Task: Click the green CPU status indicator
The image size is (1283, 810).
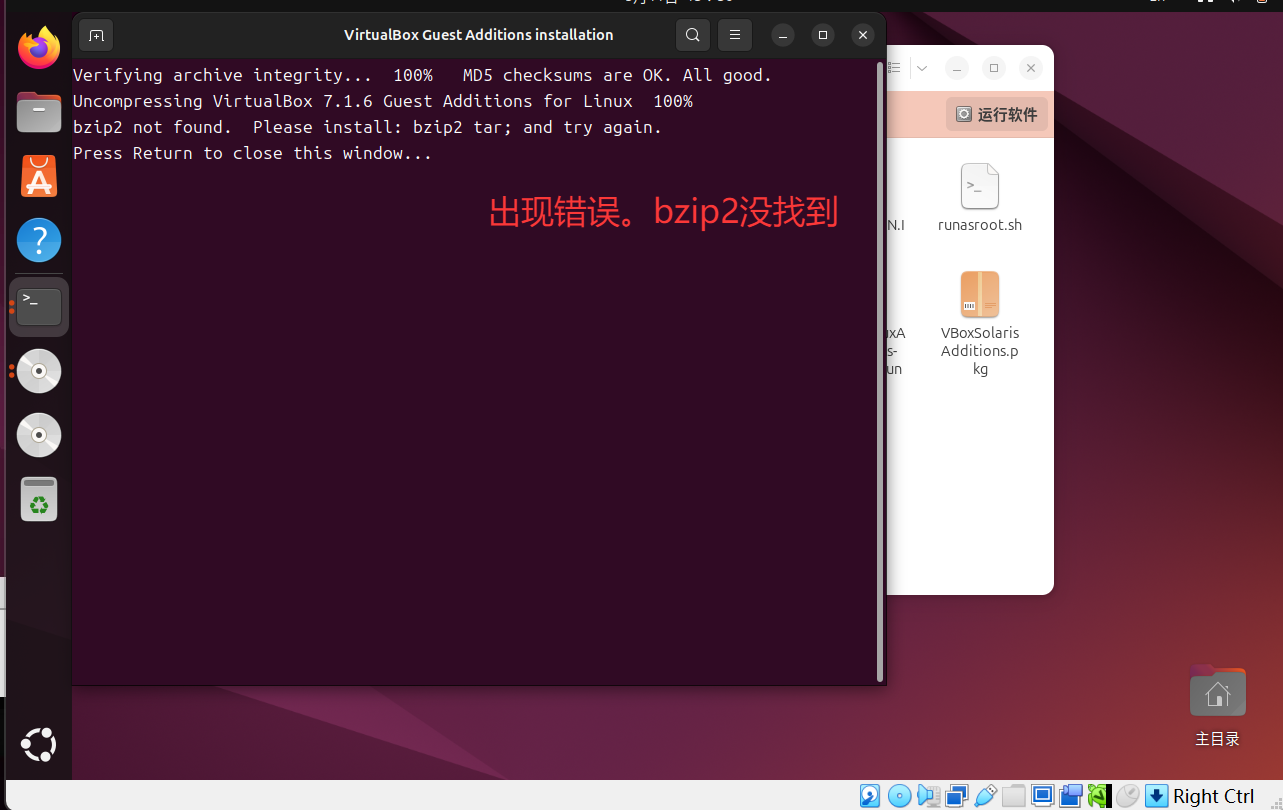Action: [x=1099, y=796]
